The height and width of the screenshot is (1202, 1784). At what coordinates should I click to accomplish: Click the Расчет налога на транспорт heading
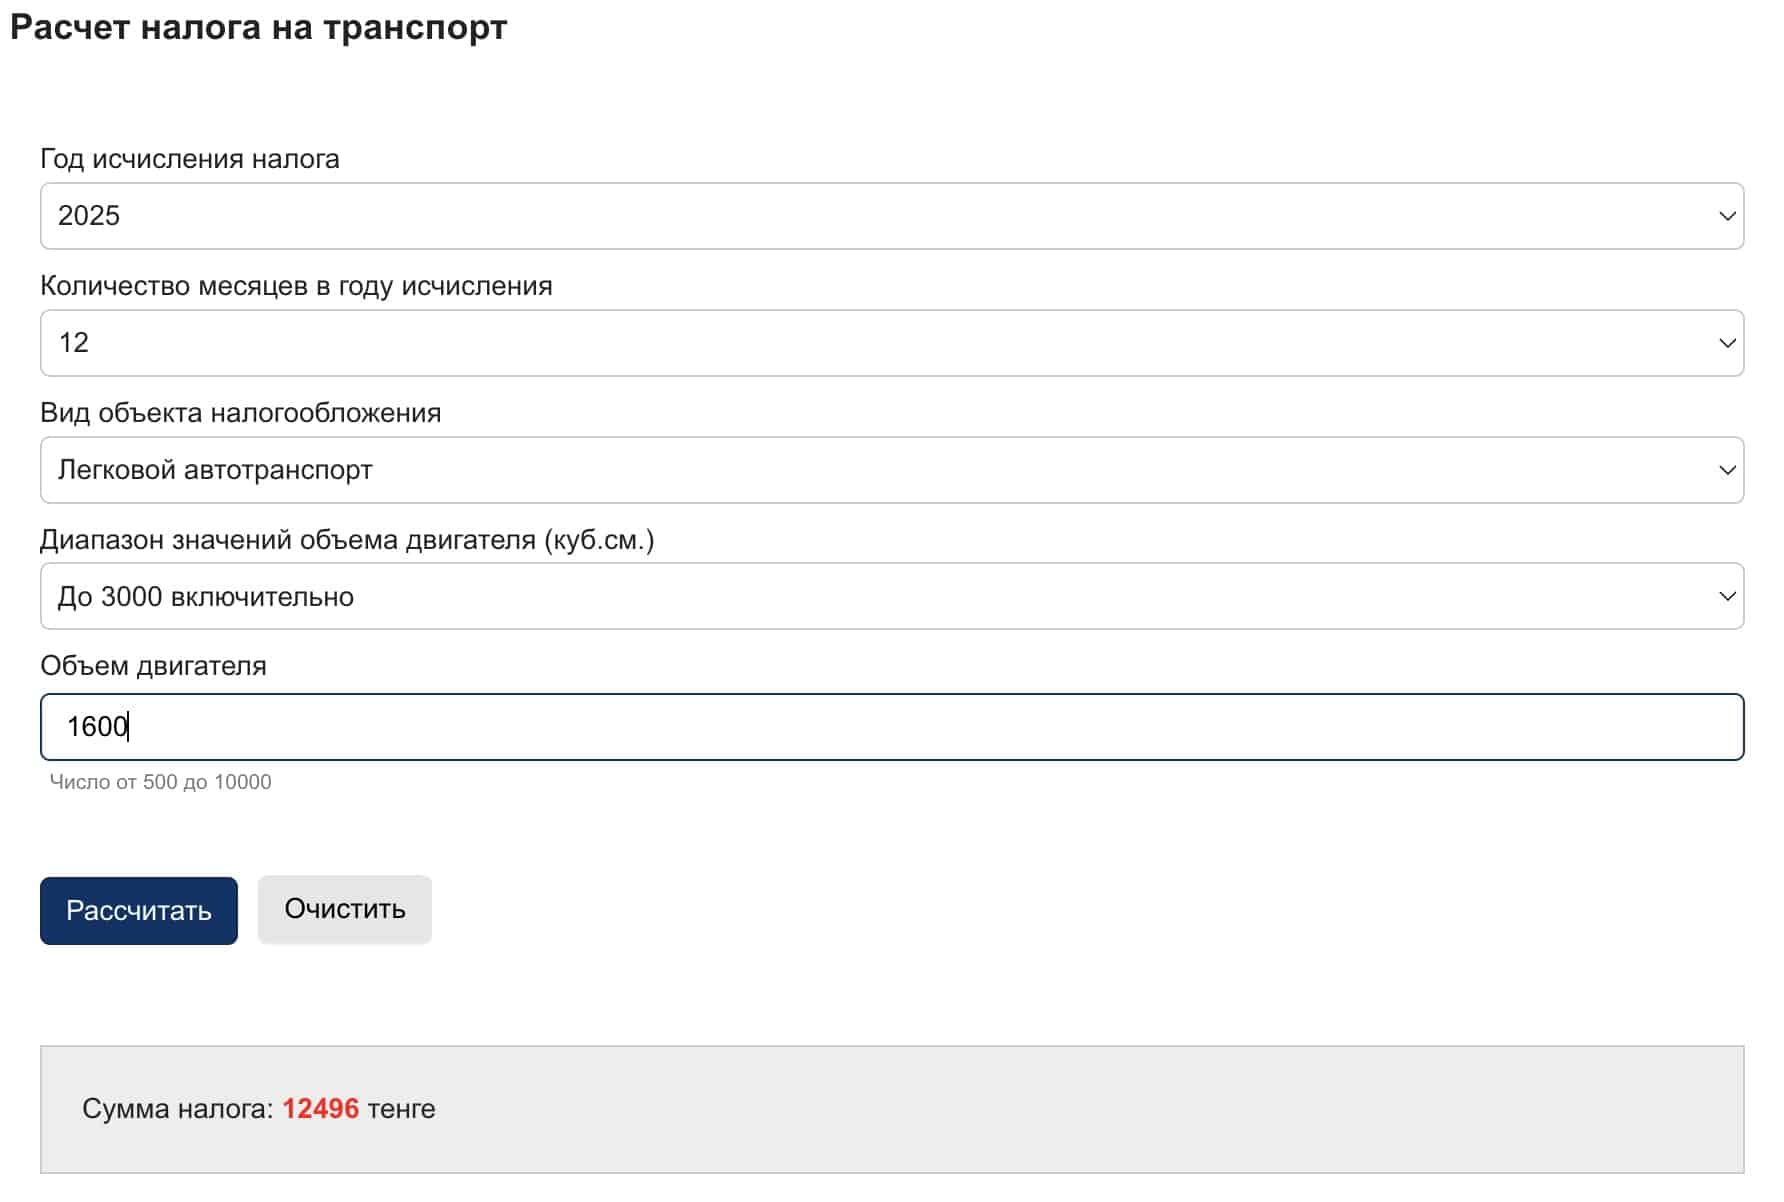(x=258, y=28)
